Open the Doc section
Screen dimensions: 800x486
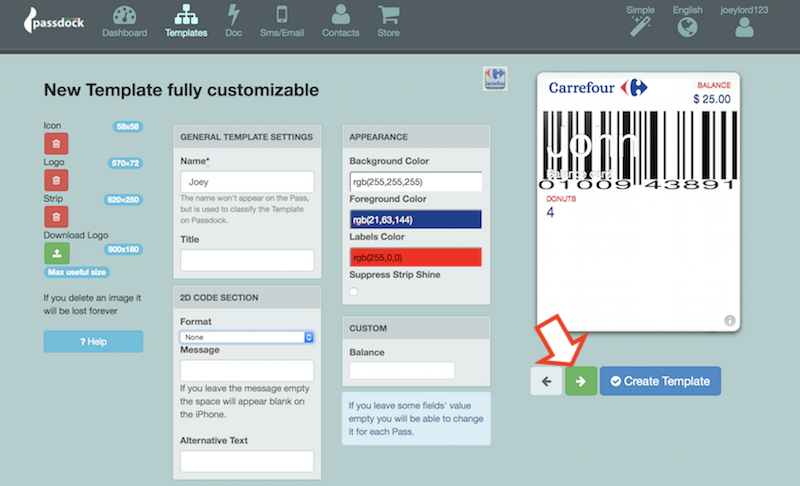click(234, 21)
